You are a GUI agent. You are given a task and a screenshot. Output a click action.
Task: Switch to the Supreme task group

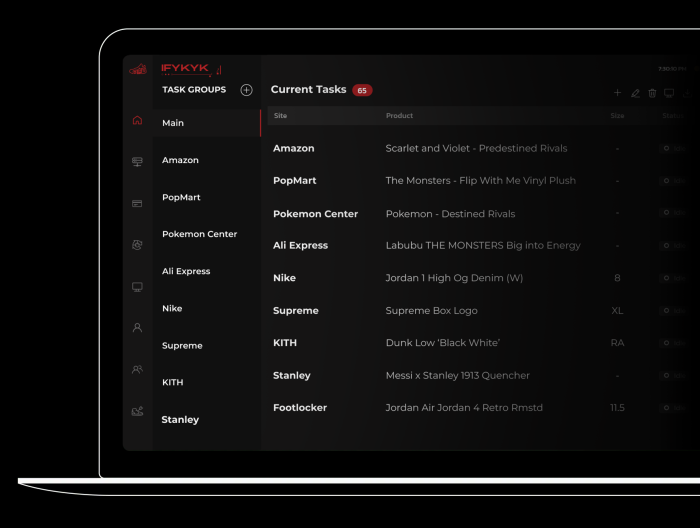[182, 346]
